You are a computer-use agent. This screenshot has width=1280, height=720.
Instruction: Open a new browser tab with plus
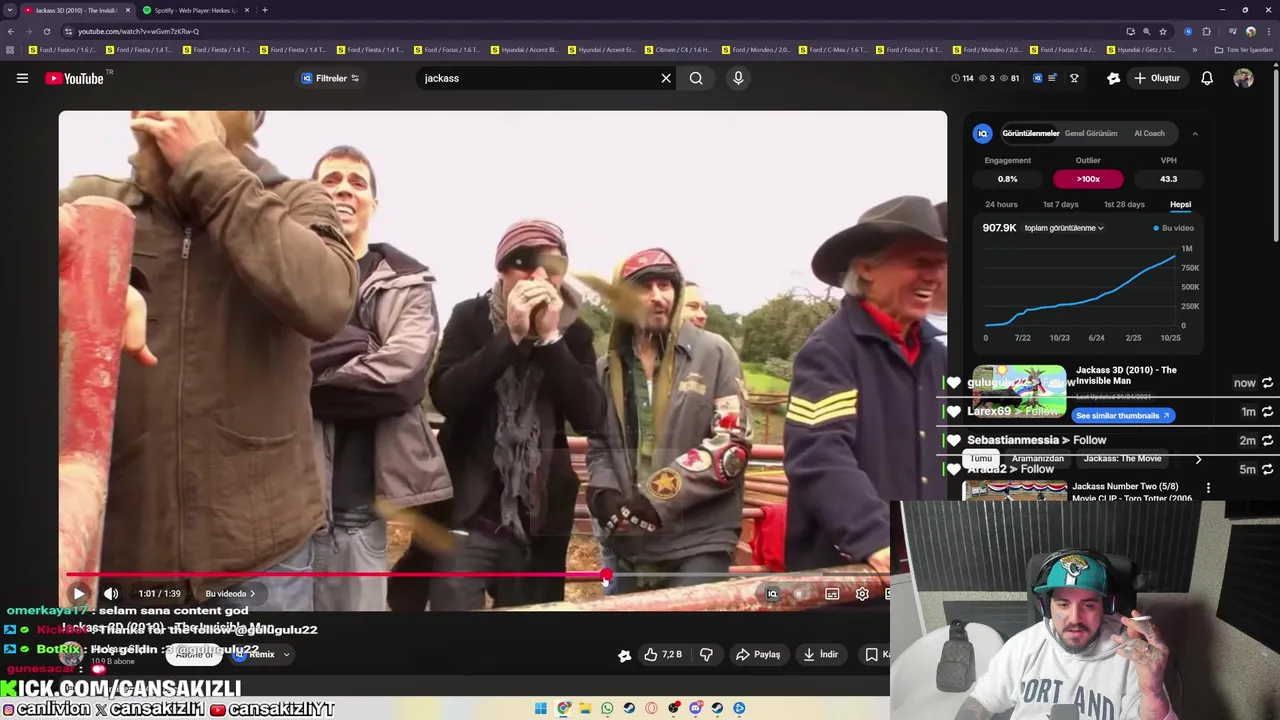pos(264,10)
